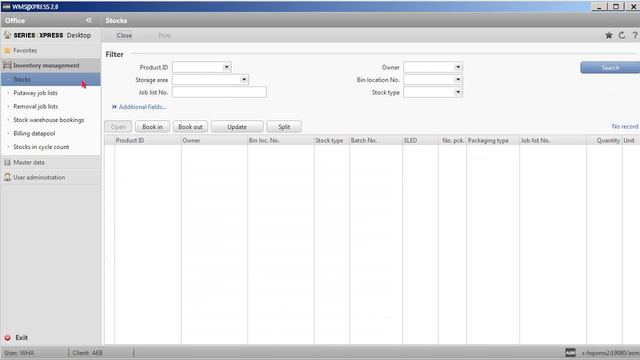The width and height of the screenshot is (640, 360).
Task: Open Storage area dropdown
Action: (244, 80)
